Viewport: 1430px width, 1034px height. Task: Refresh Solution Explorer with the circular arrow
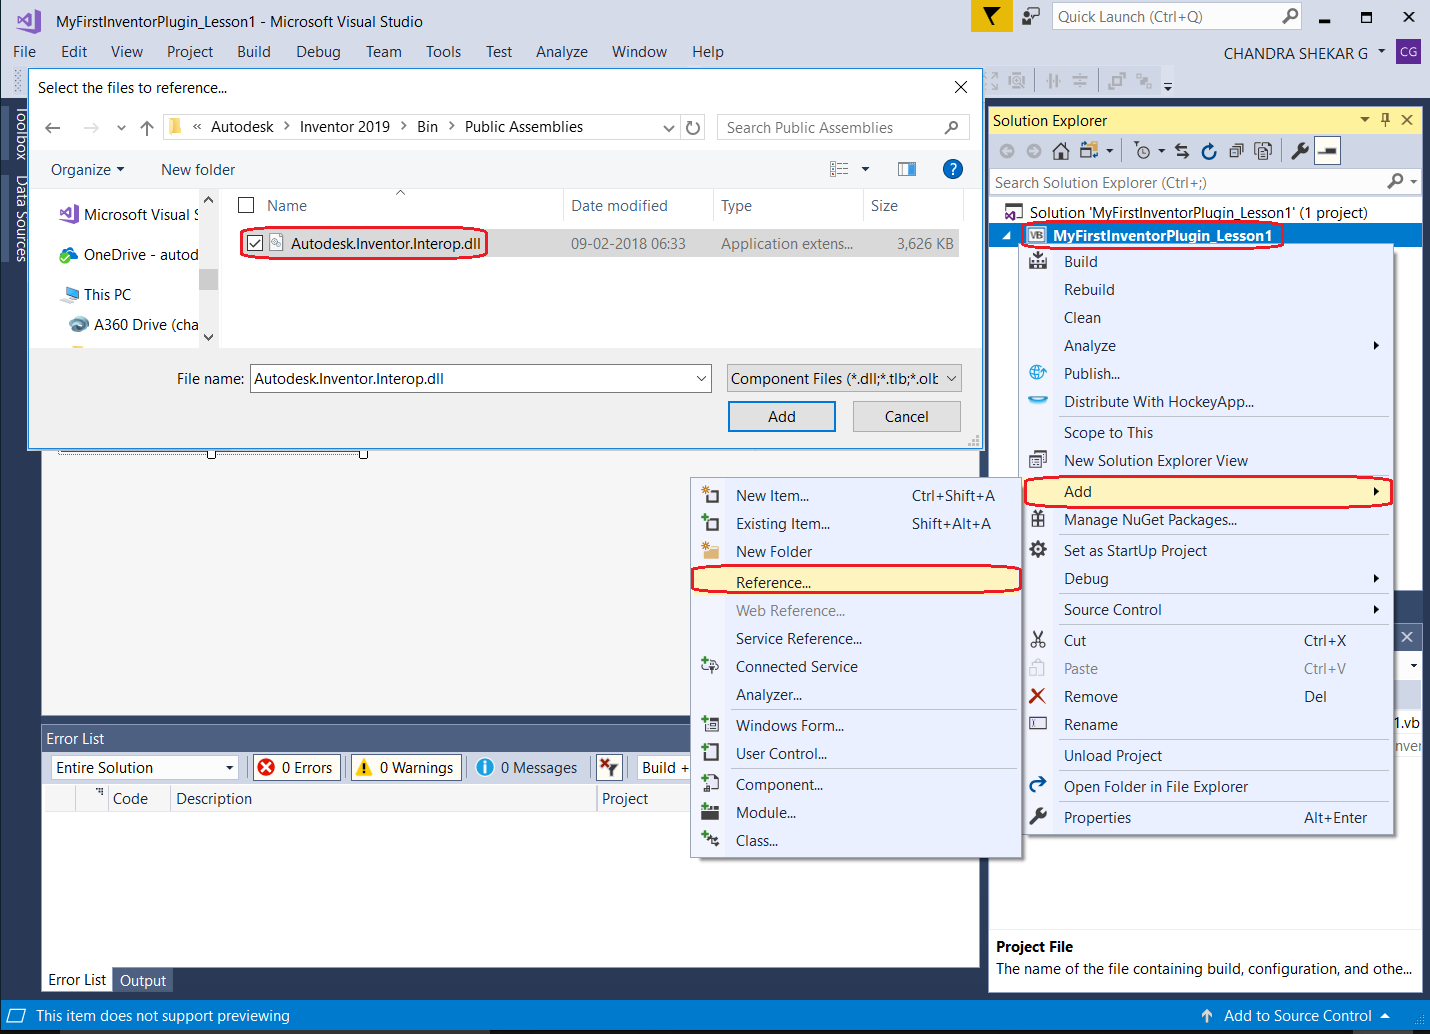(1209, 151)
